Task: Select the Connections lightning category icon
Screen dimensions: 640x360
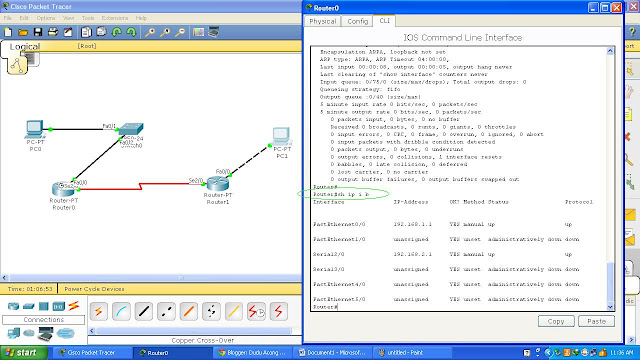Action: coord(74,306)
